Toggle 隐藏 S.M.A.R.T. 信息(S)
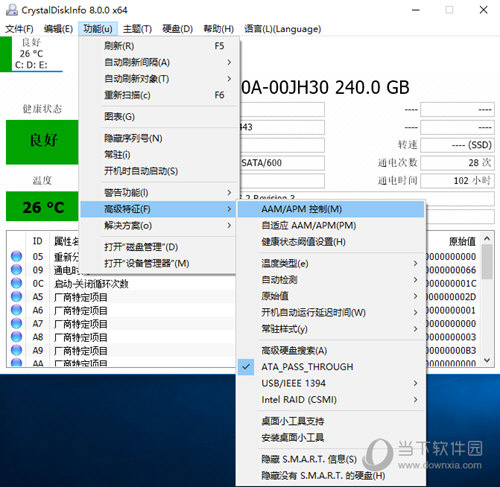The image size is (500, 487). (x=331, y=459)
